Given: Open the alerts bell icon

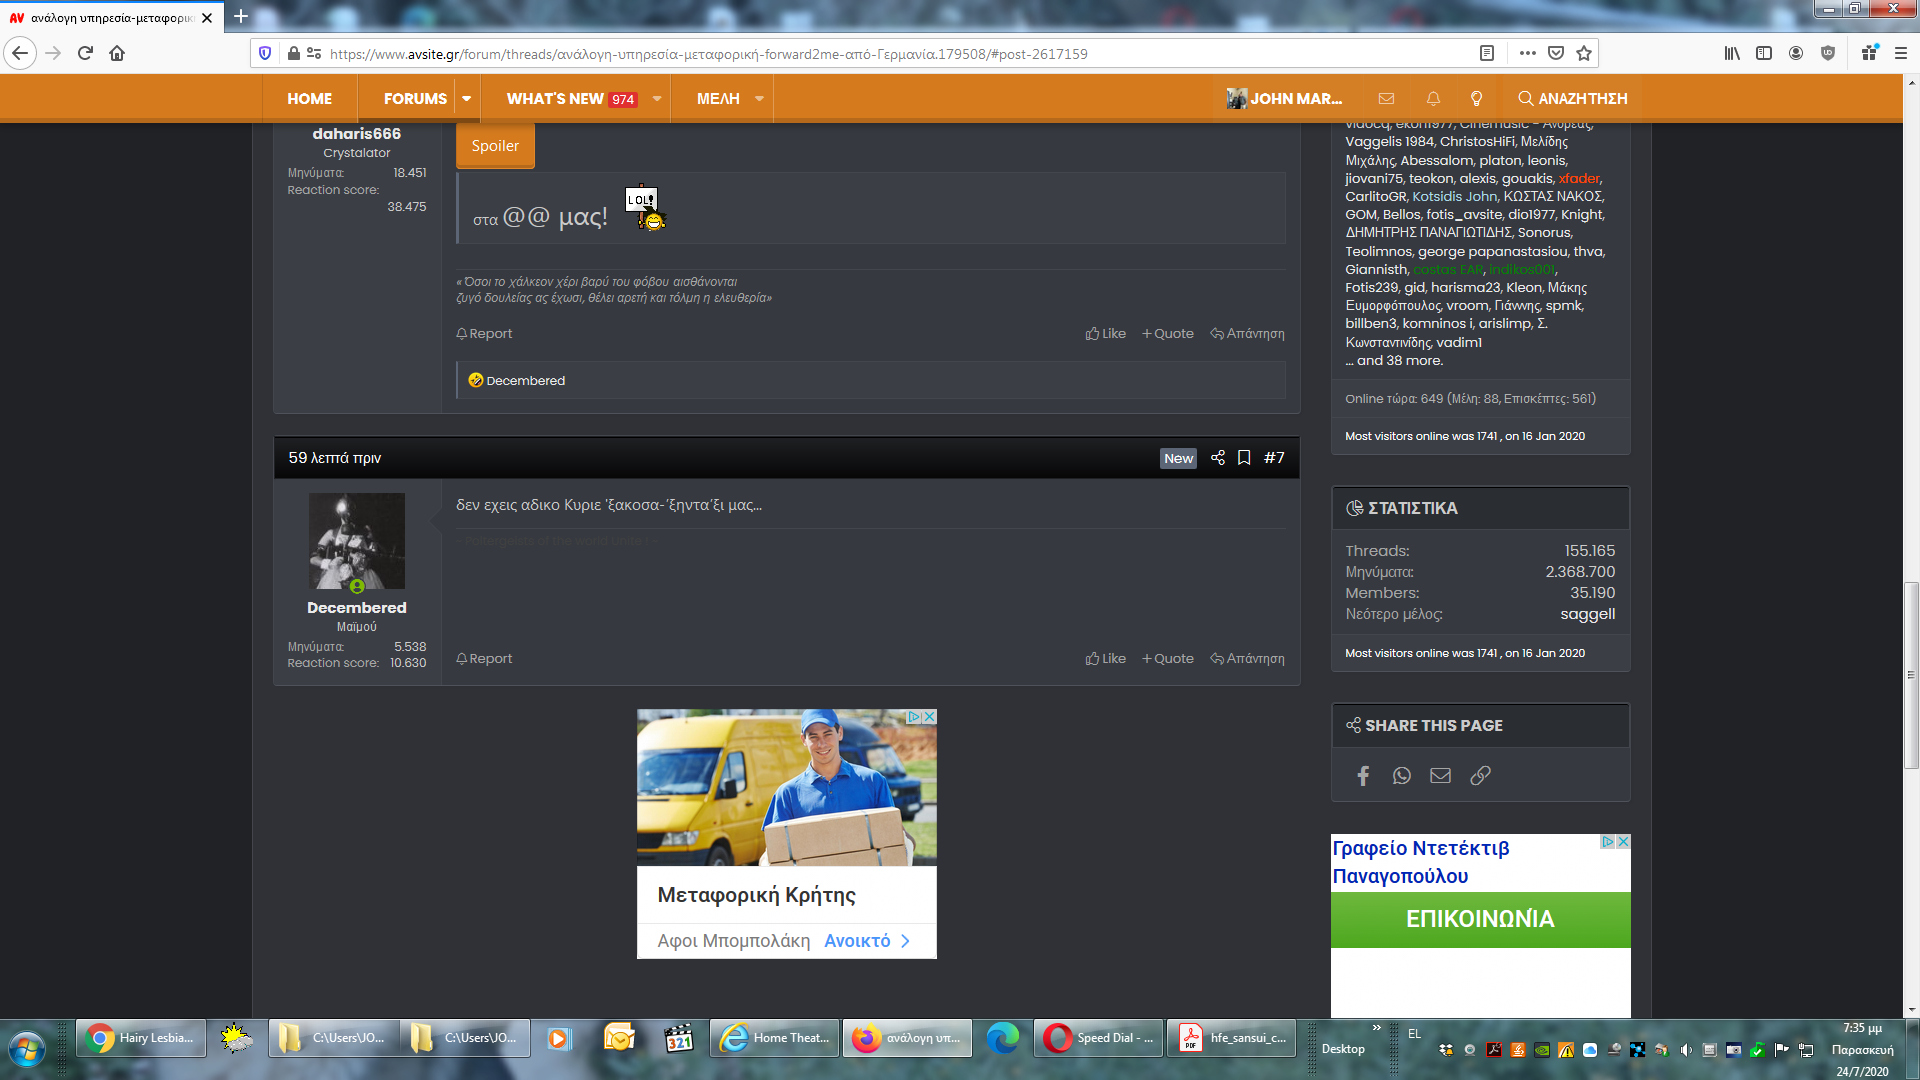Looking at the screenshot, I should (x=1433, y=99).
